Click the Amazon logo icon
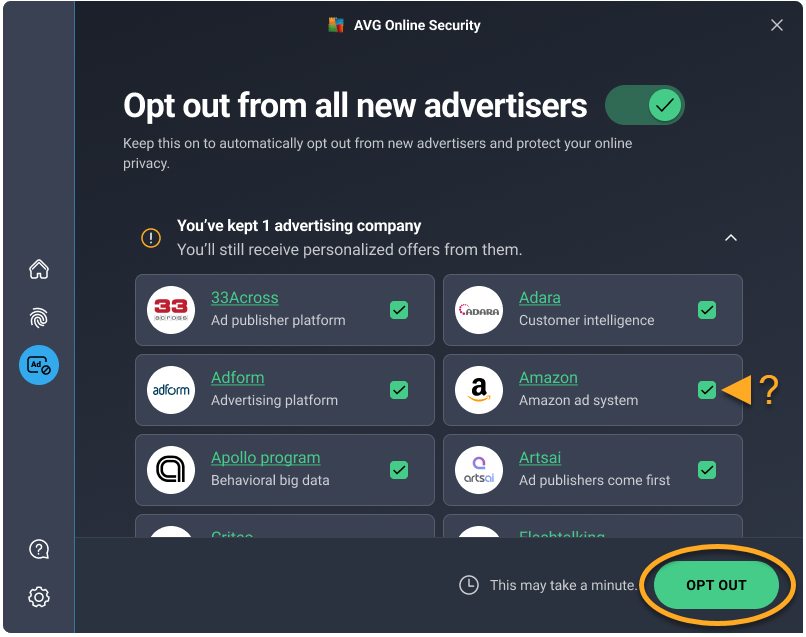This screenshot has height=637, width=806. click(479, 390)
